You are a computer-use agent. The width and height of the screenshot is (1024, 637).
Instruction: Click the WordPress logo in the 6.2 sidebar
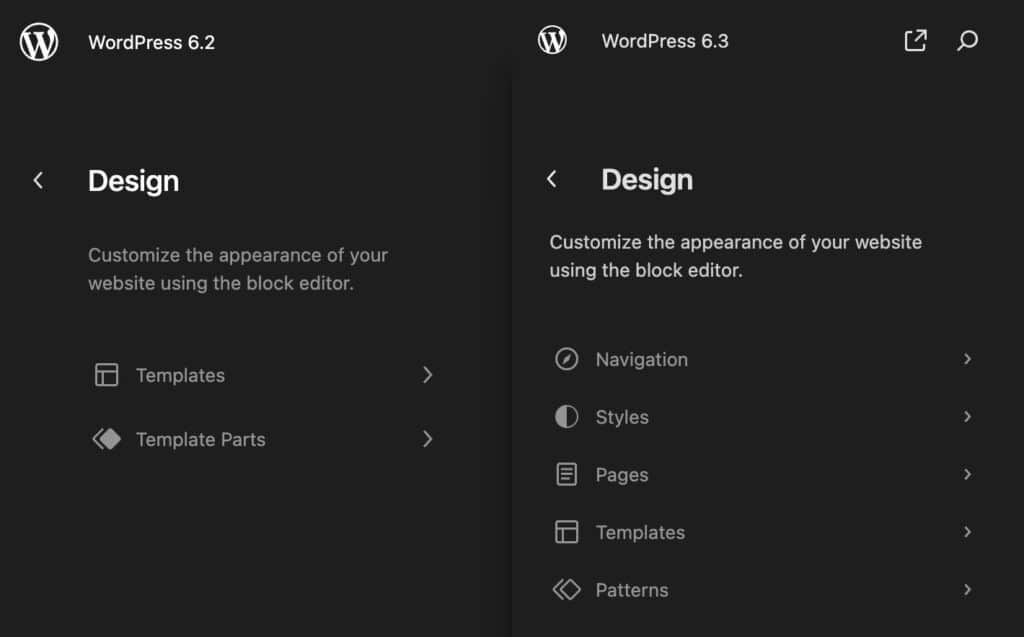(38, 42)
